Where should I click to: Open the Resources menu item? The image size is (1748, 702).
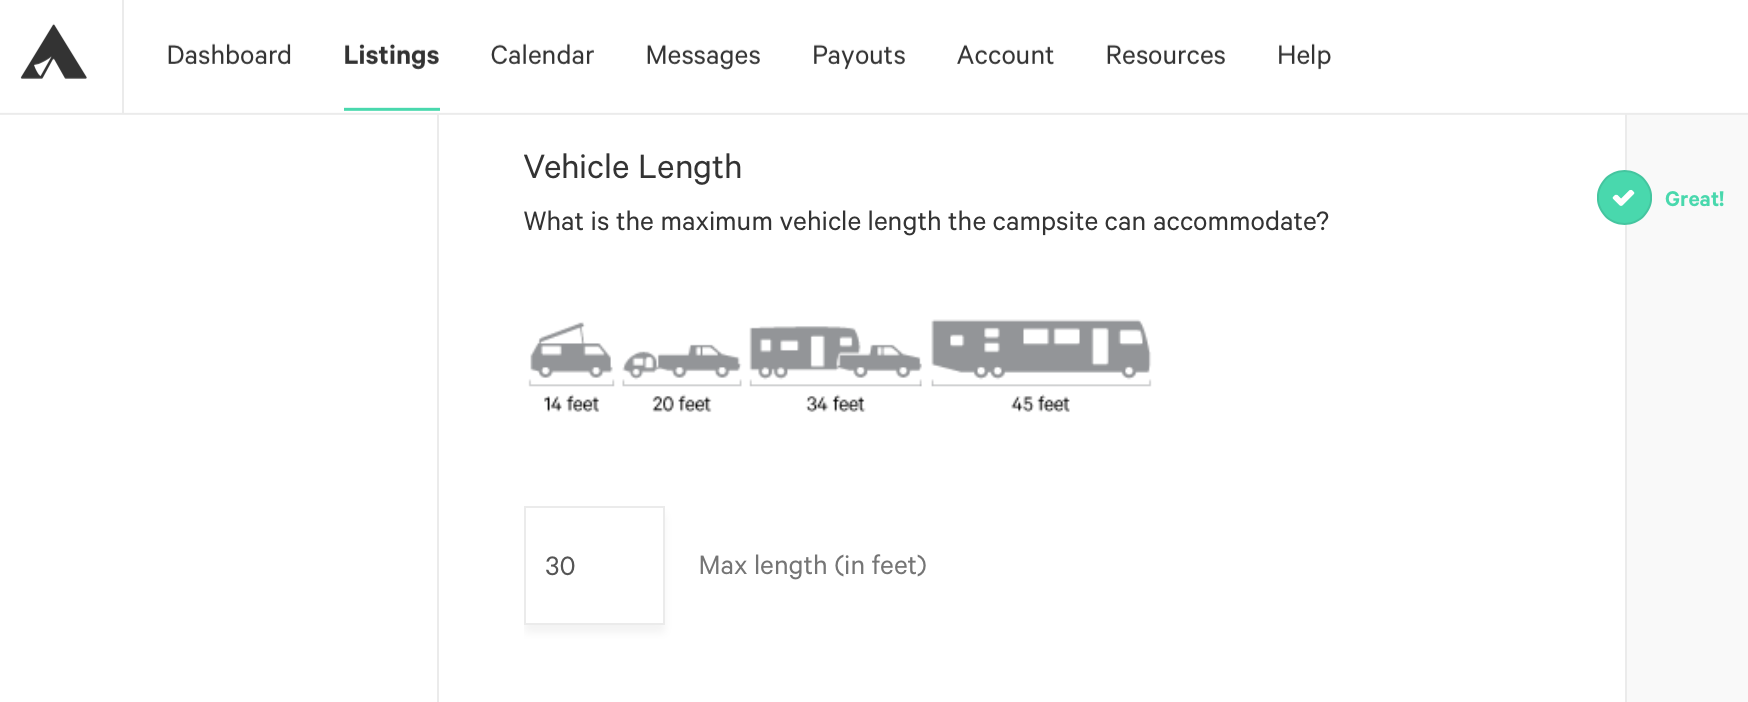pyautogui.click(x=1165, y=55)
